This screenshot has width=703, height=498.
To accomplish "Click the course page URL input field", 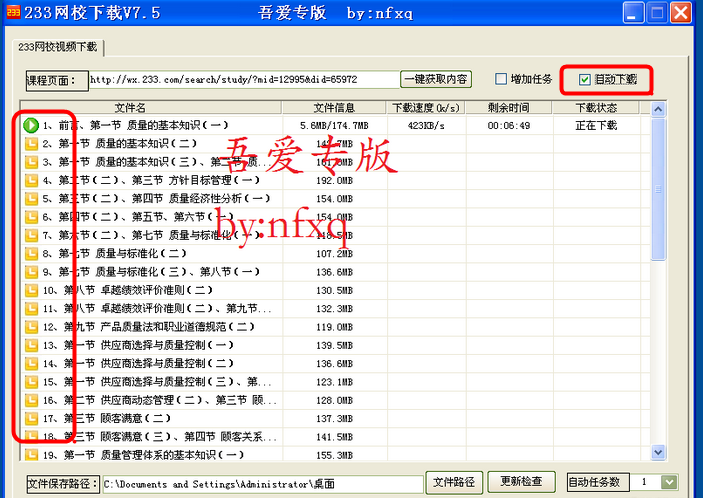I will click(242, 79).
